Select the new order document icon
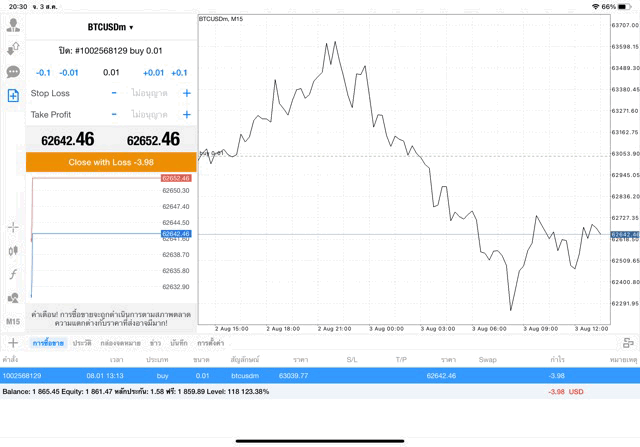The image size is (640, 447). pyautogui.click(x=13, y=96)
